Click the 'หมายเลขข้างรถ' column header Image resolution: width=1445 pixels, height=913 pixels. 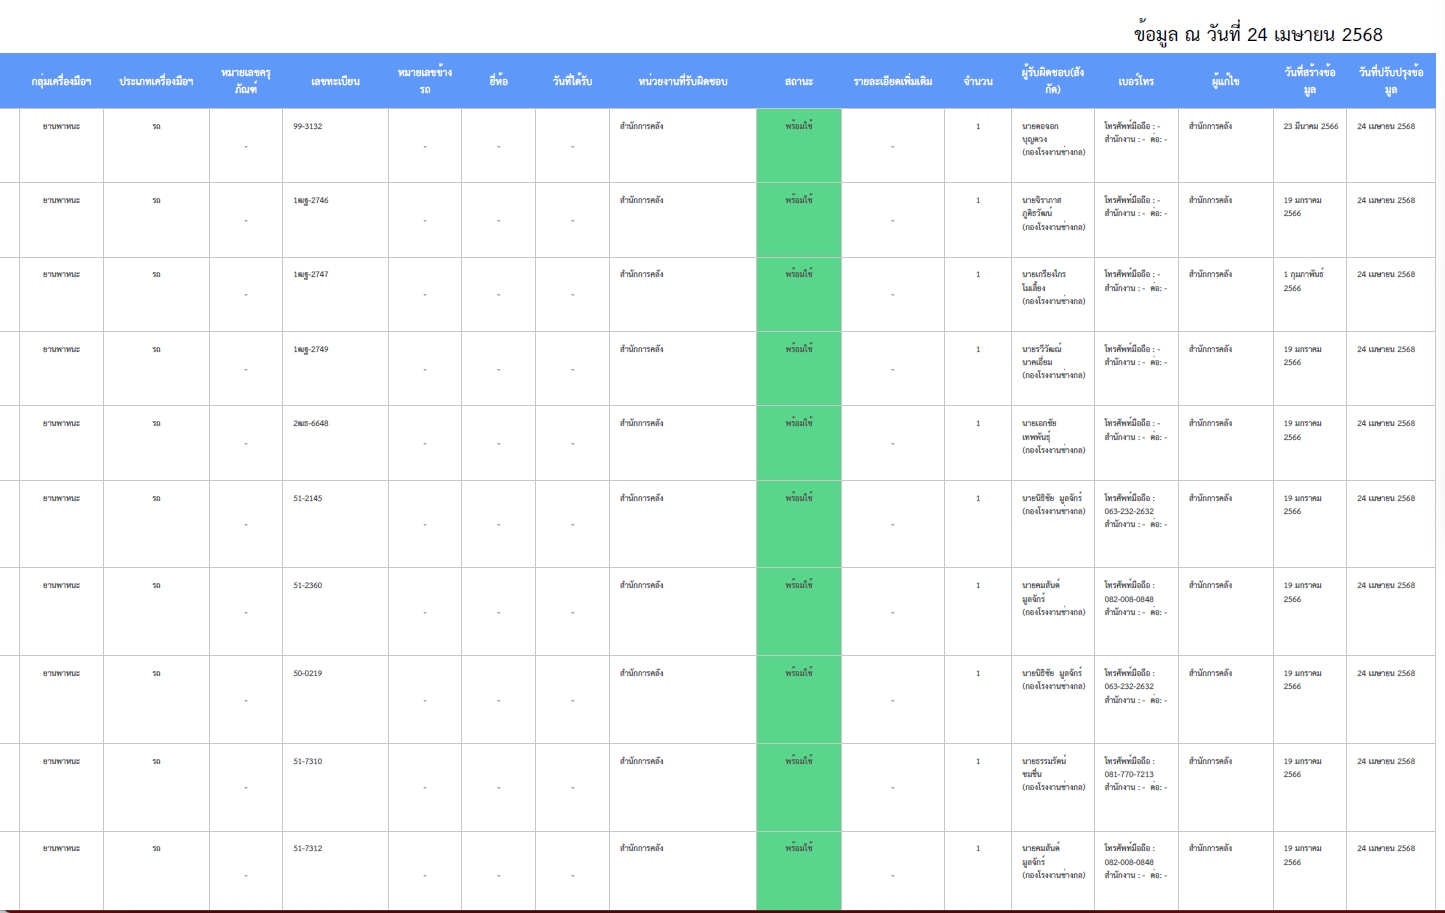(425, 81)
